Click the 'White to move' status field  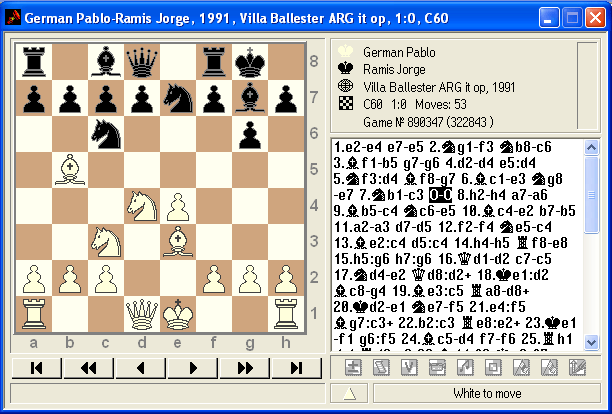(x=487, y=393)
